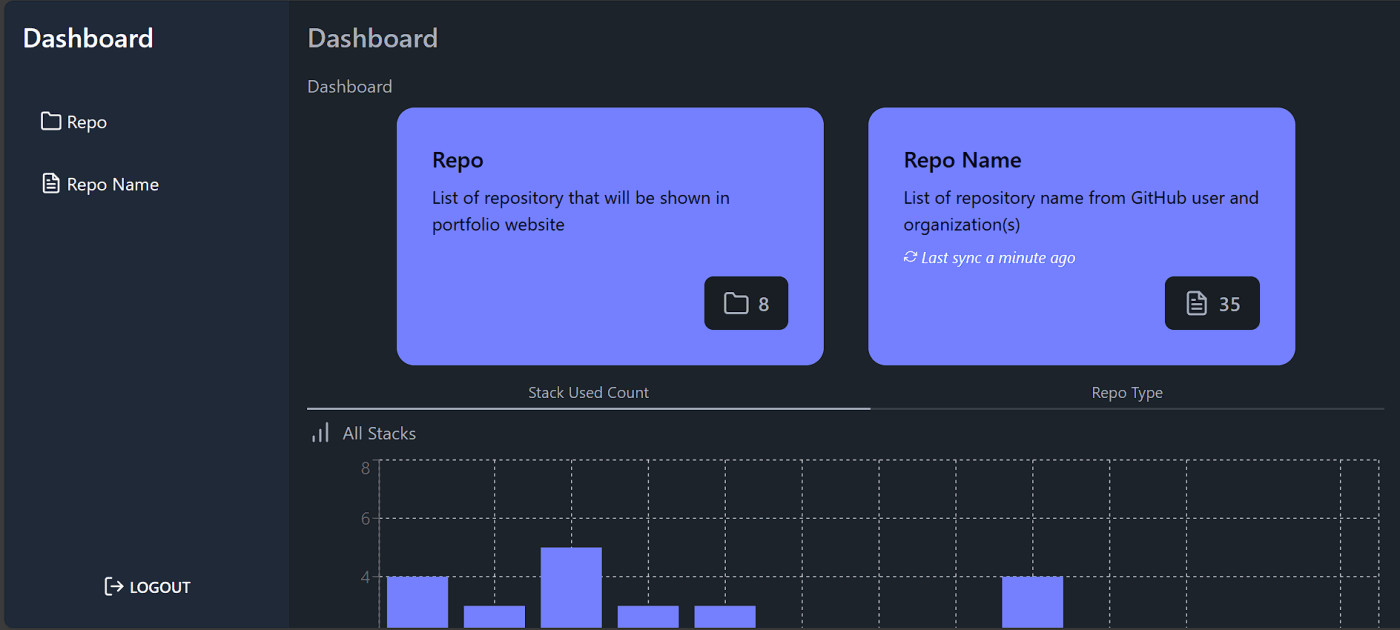Click the folder icon in the Repo card badge
Viewport: 1400px width, 630px height.
pyautogui.click(x=736, y=303)
